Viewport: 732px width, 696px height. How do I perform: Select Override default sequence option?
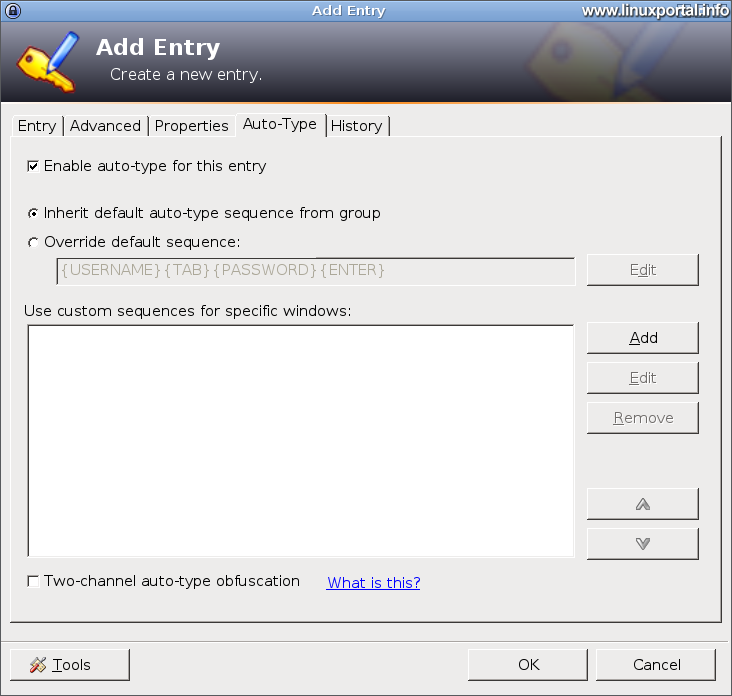pyautogui.click(x=33, y=242)
